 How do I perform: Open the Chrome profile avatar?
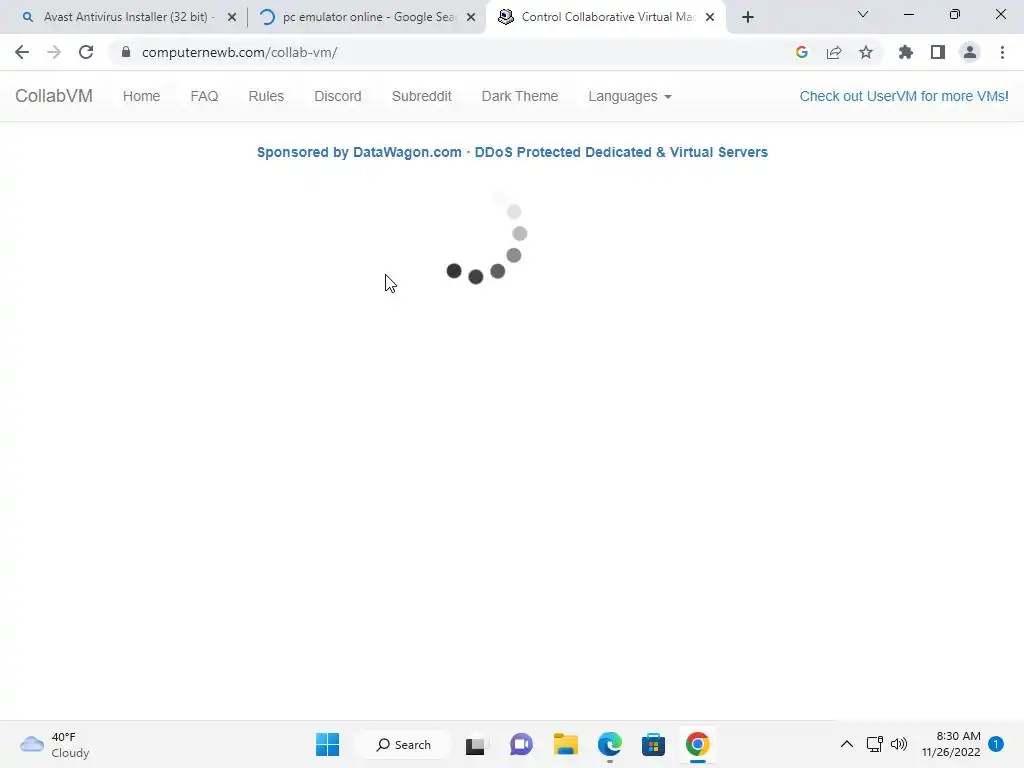[x=970, y=52]
